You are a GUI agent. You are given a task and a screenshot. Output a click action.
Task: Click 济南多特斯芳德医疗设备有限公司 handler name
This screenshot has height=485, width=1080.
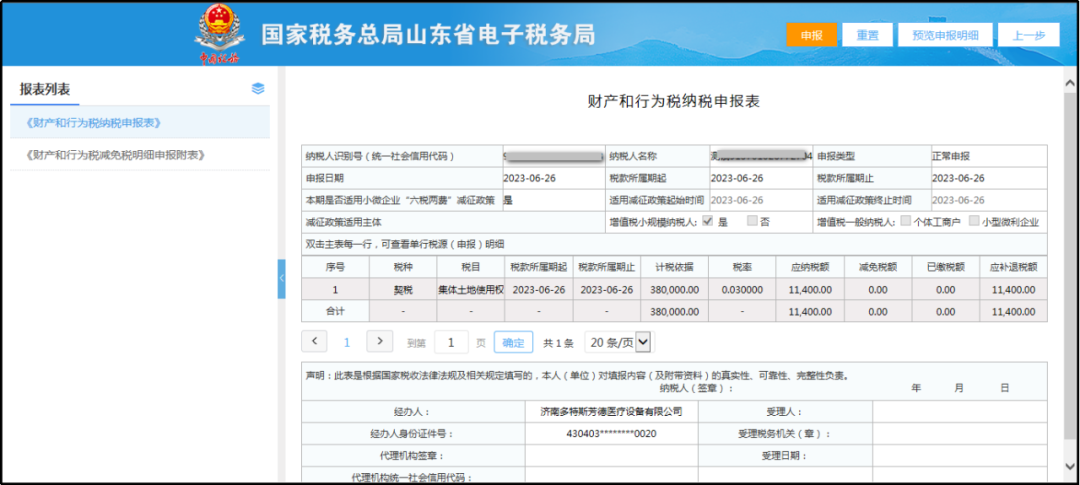(x=612, y=412)
